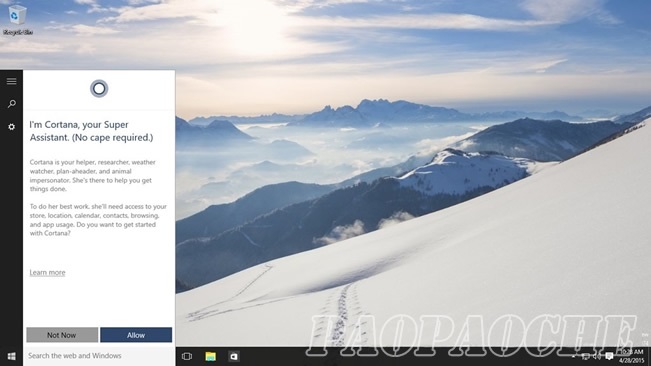Viewport: 651px width, 366px height.
Task: Follow the Learn more link
Action: (47, 272)
